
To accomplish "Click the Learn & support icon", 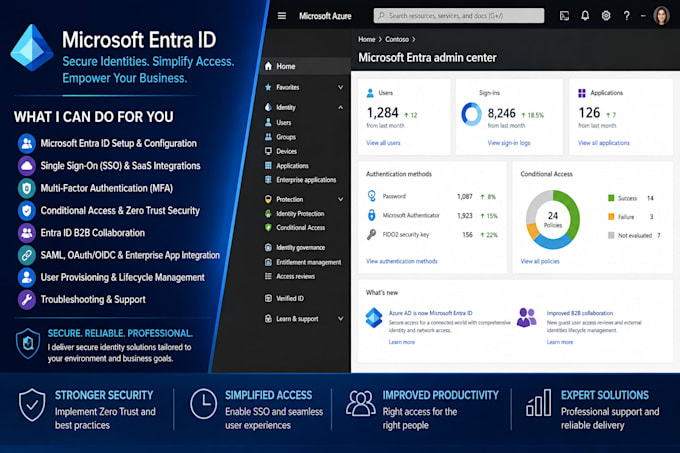I will 268,319.
